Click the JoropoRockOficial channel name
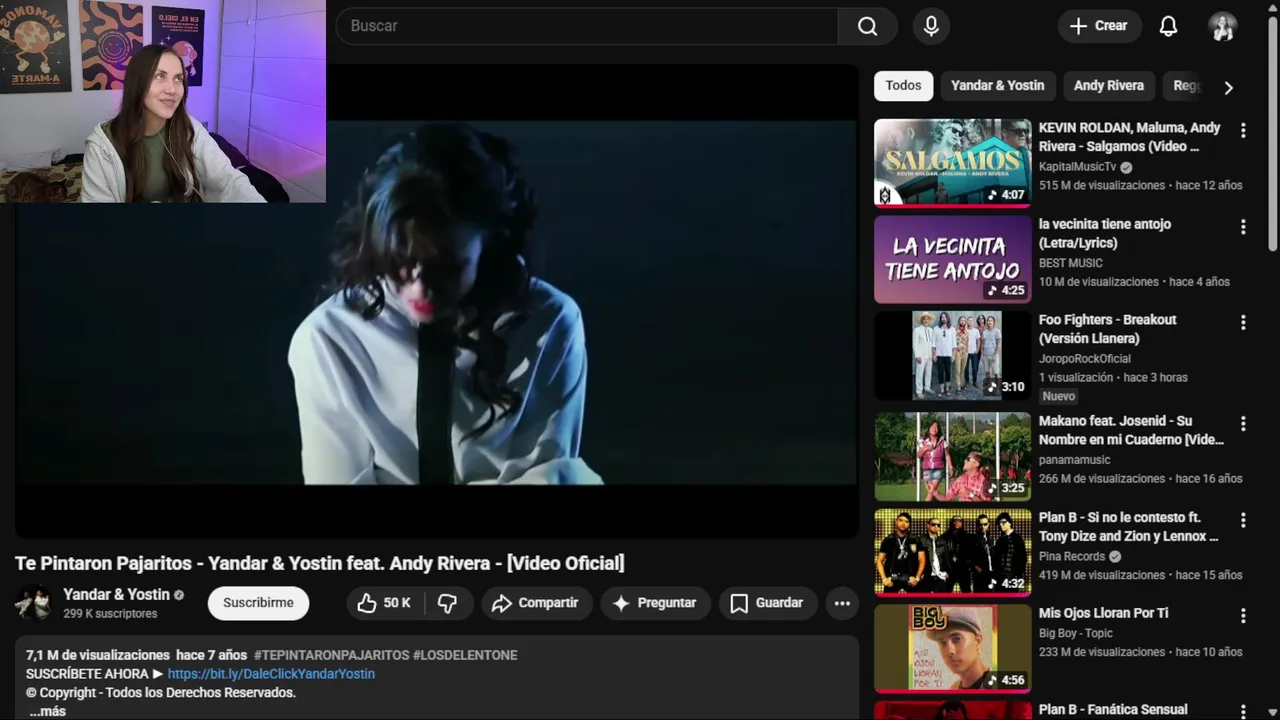Image resolution: width=1280 pixels, height=720 pixels. (x=1084, y=359)
